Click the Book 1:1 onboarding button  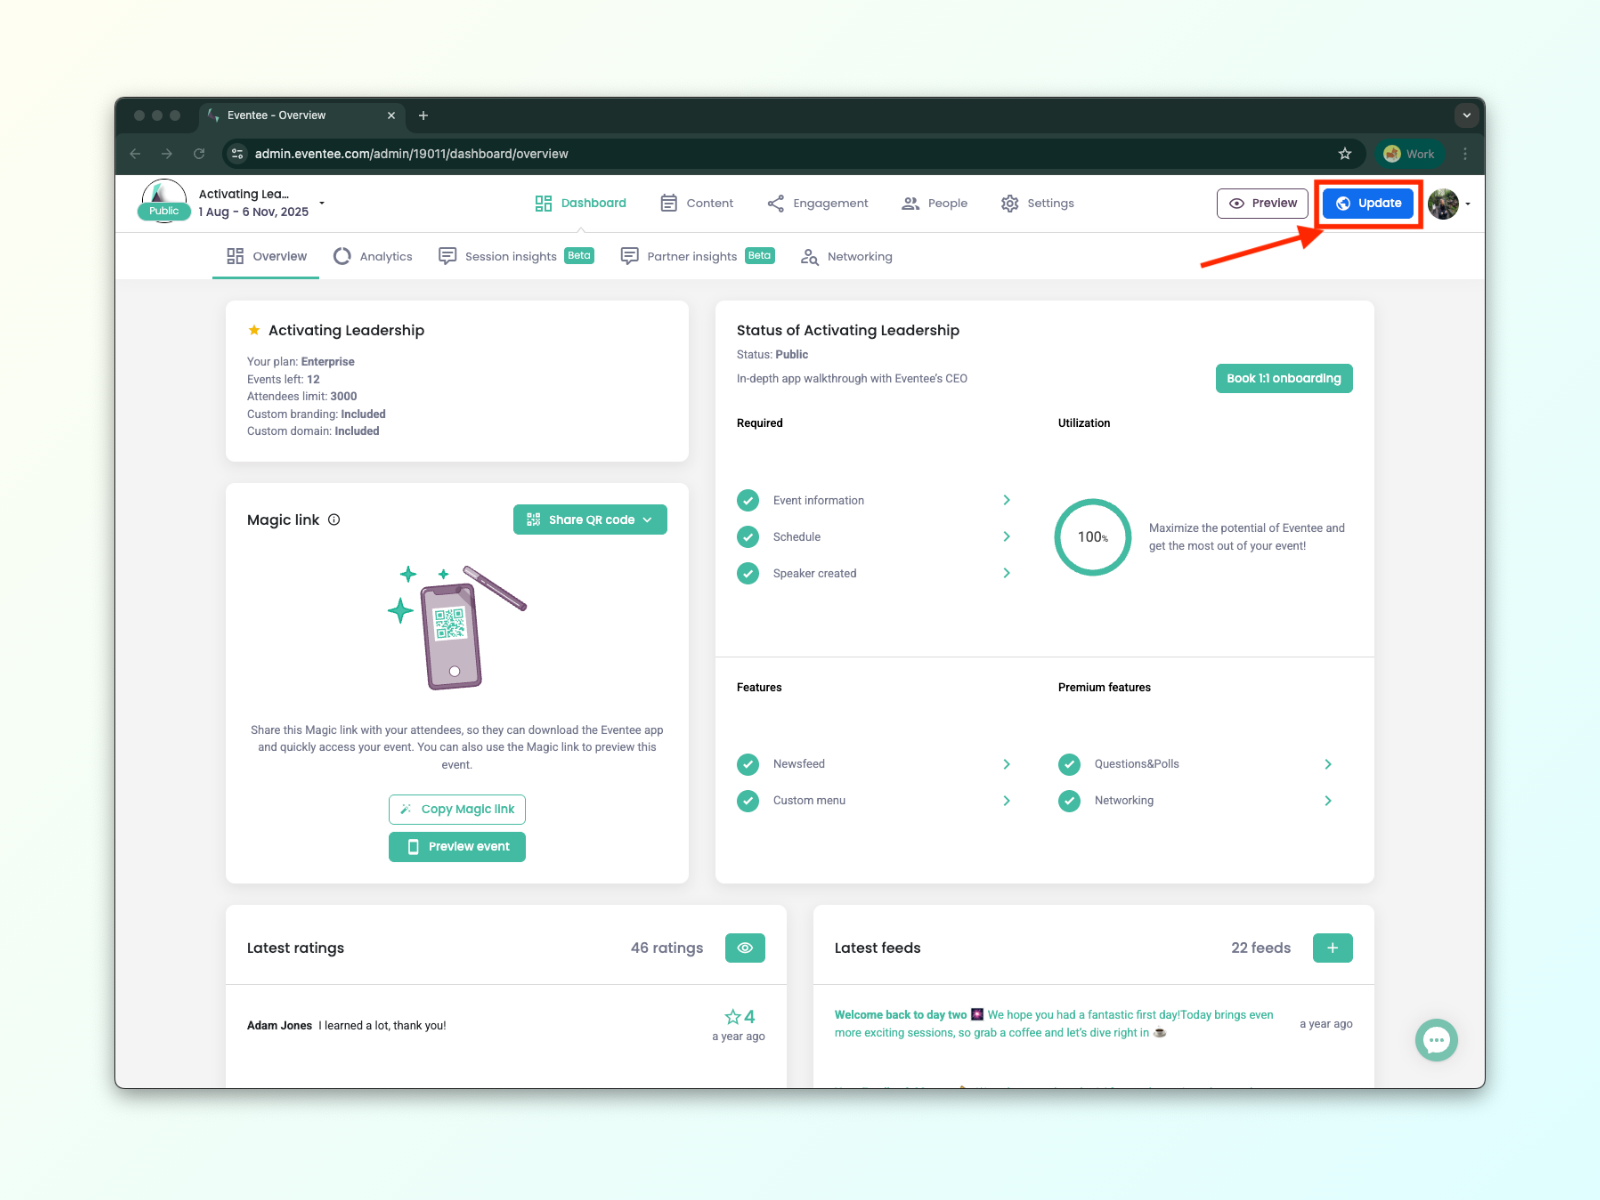[1284, 378]
